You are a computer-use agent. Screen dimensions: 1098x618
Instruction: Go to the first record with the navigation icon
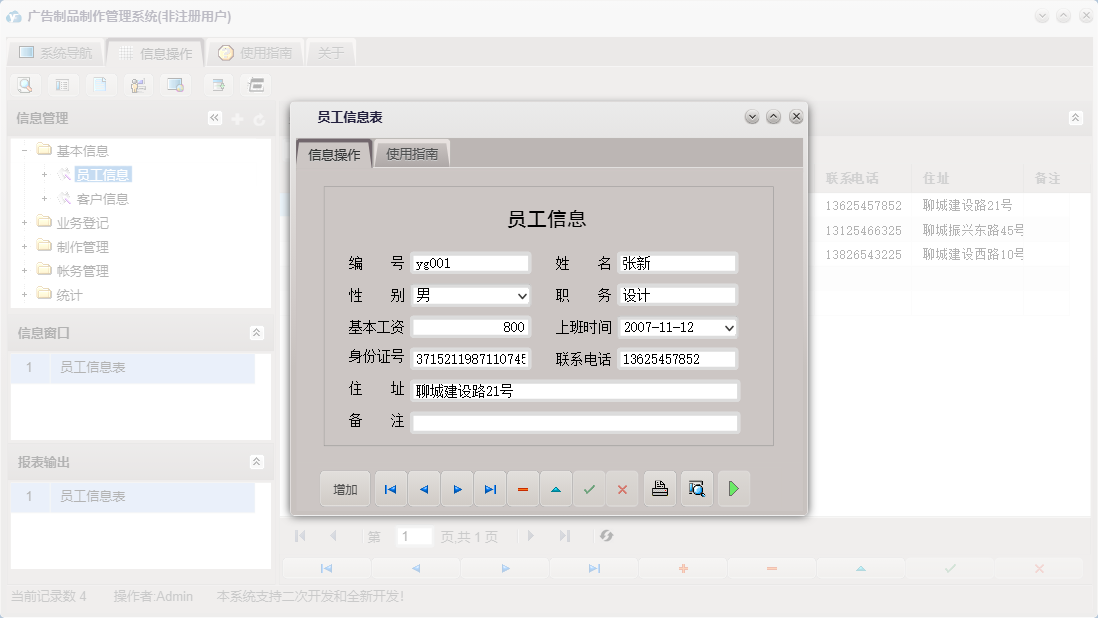pos(390,488)
